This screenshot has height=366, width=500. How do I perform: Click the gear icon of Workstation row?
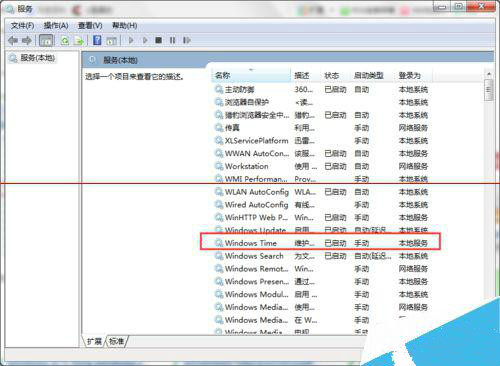tap(219, 166)
